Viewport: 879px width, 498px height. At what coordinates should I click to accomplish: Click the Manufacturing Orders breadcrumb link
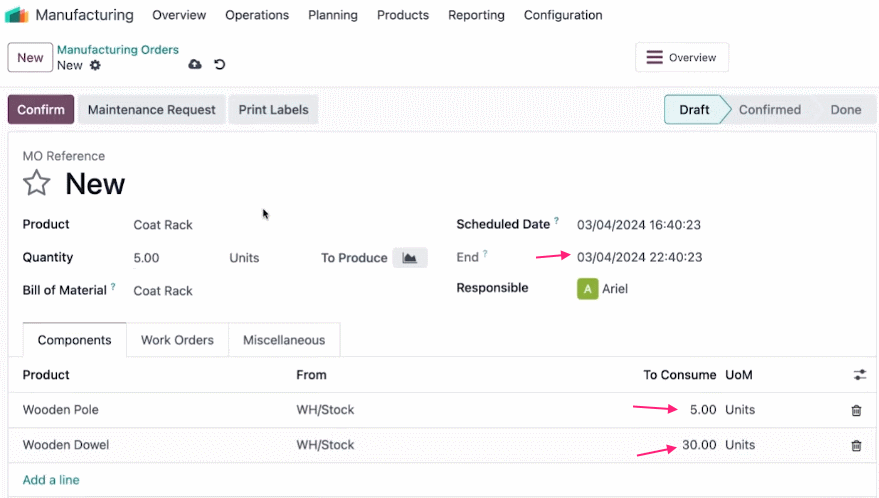coord(118,49)
